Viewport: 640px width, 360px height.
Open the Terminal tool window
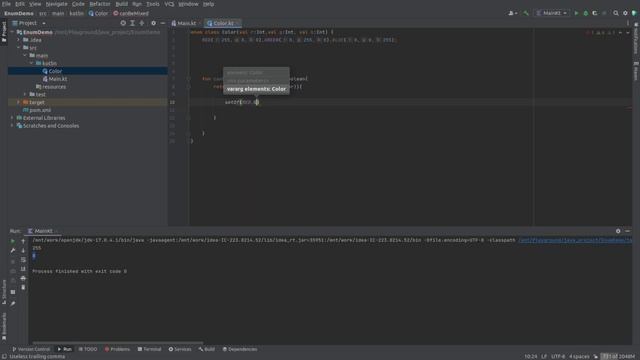(149, 349)
